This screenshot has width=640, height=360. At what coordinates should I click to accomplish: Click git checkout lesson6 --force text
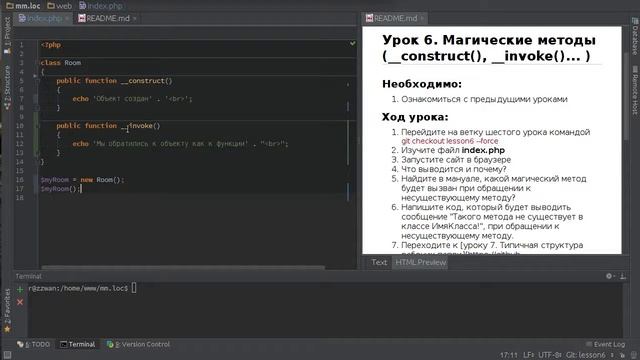click(x=449, y=141)
